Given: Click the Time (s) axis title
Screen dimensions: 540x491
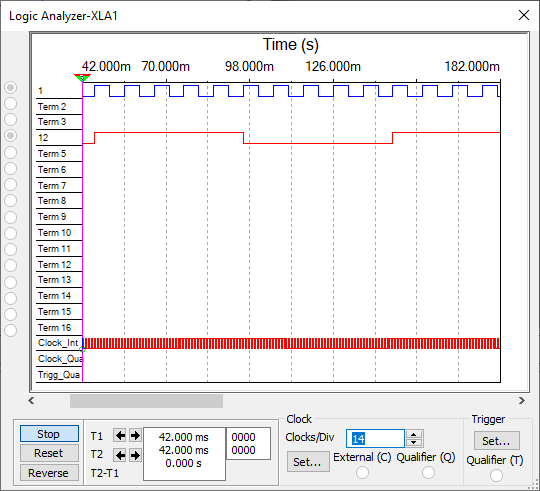Looking at the screenshot, I should 291,44.
